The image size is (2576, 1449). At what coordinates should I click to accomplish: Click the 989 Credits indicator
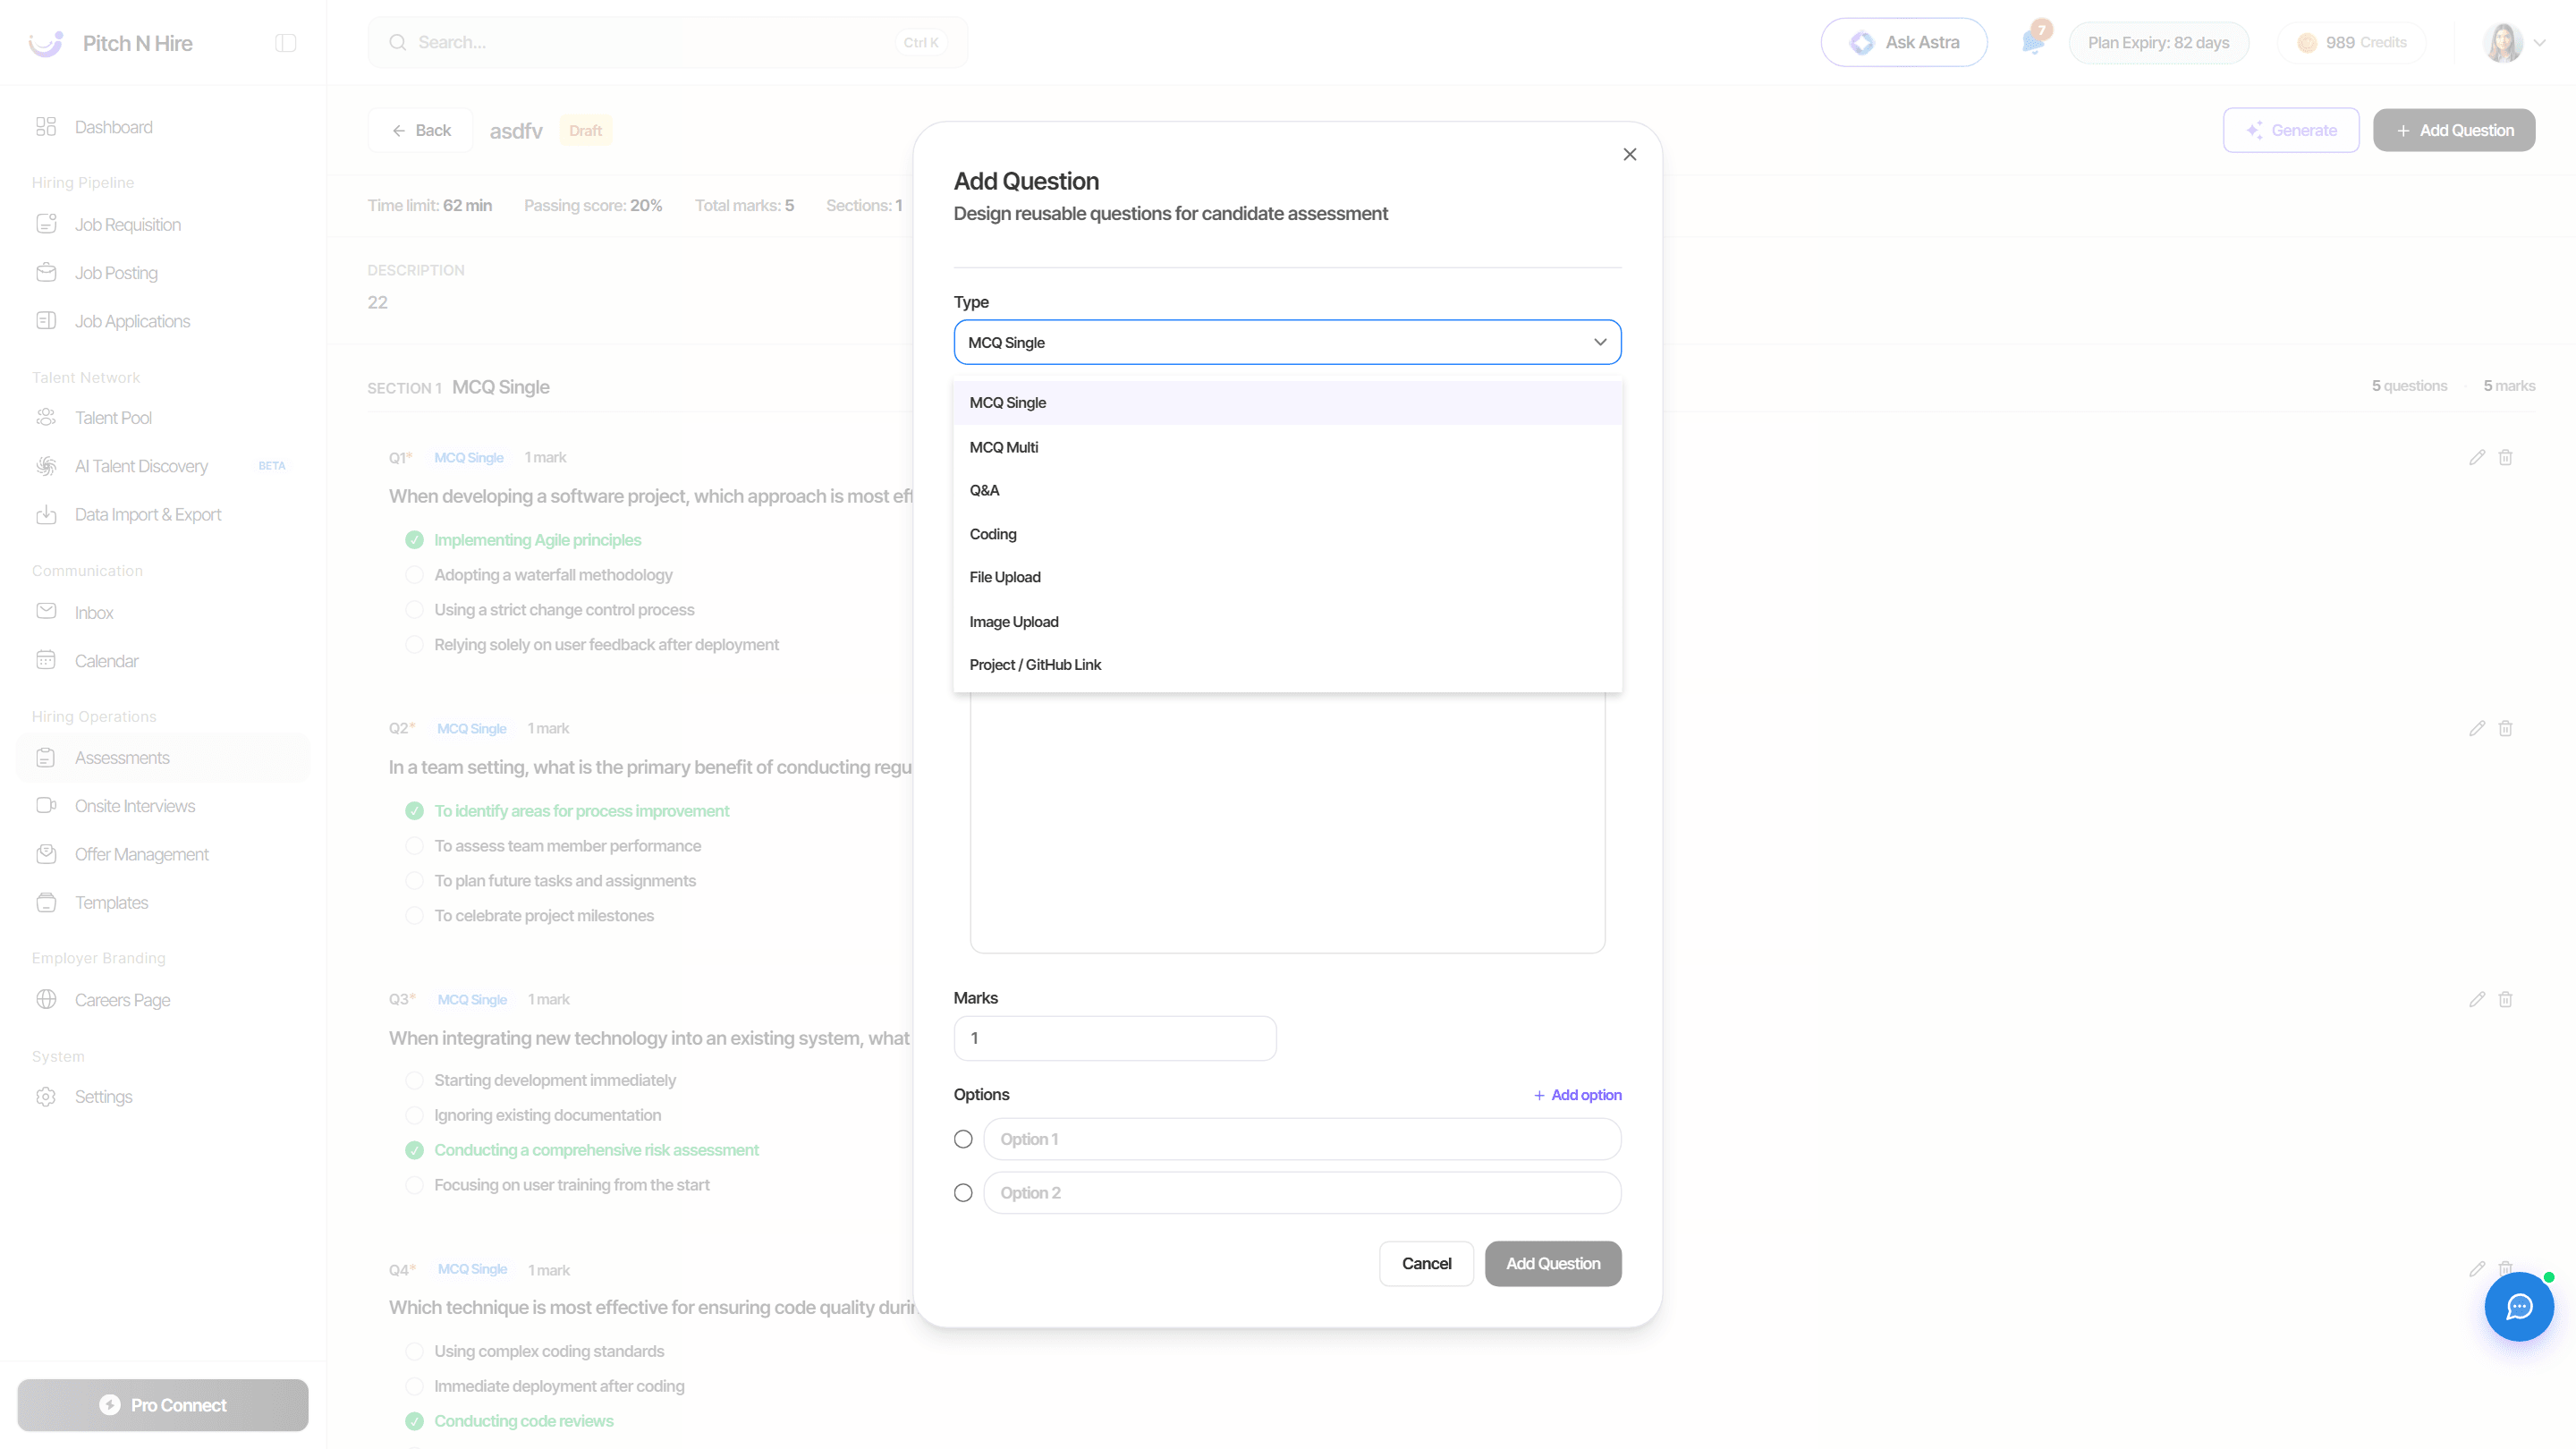pos(2351,43)
